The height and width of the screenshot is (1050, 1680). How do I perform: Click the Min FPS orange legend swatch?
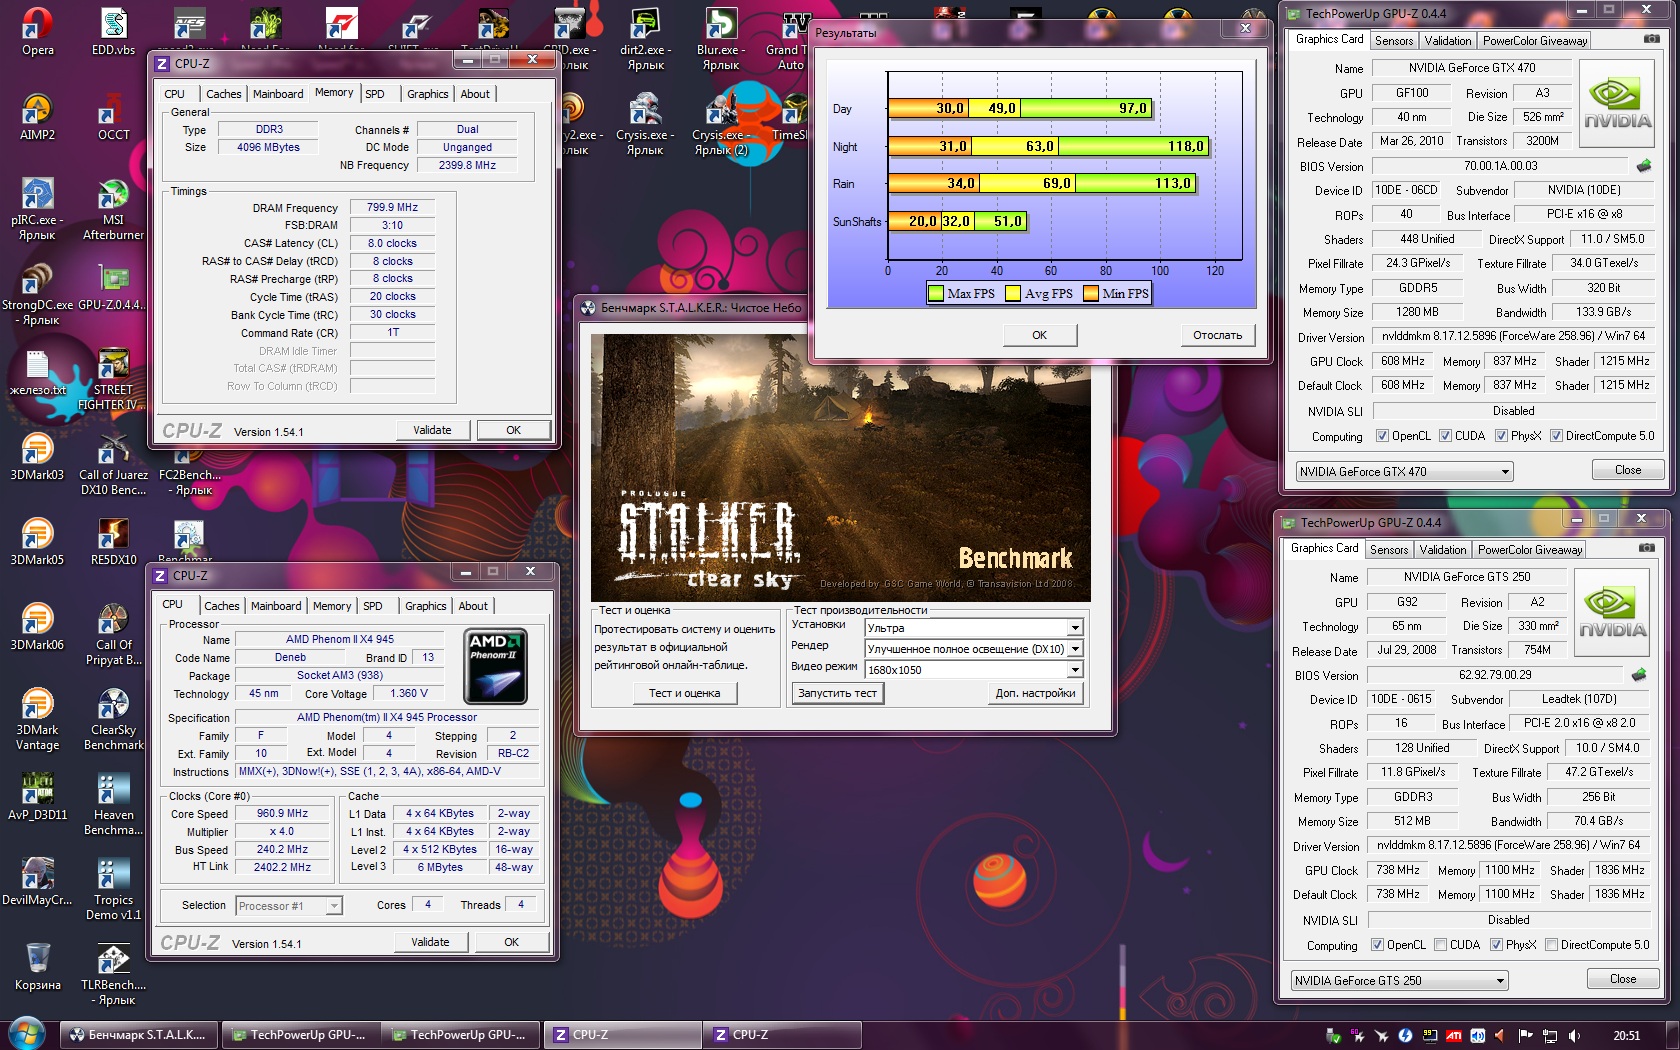tap(1091, 294)
